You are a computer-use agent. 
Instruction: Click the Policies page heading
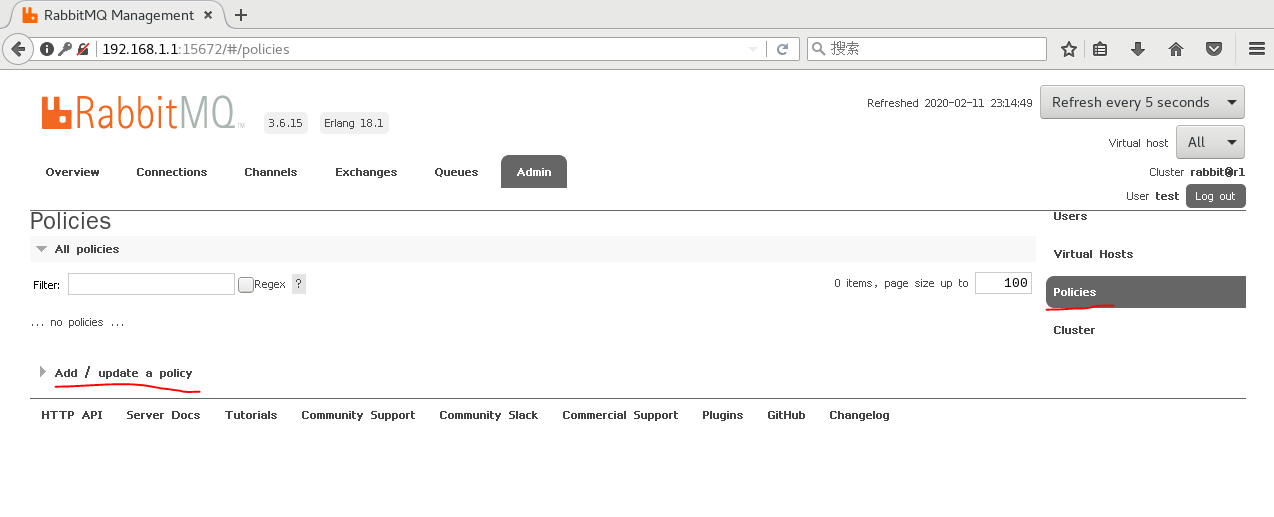tap(71, 221)
